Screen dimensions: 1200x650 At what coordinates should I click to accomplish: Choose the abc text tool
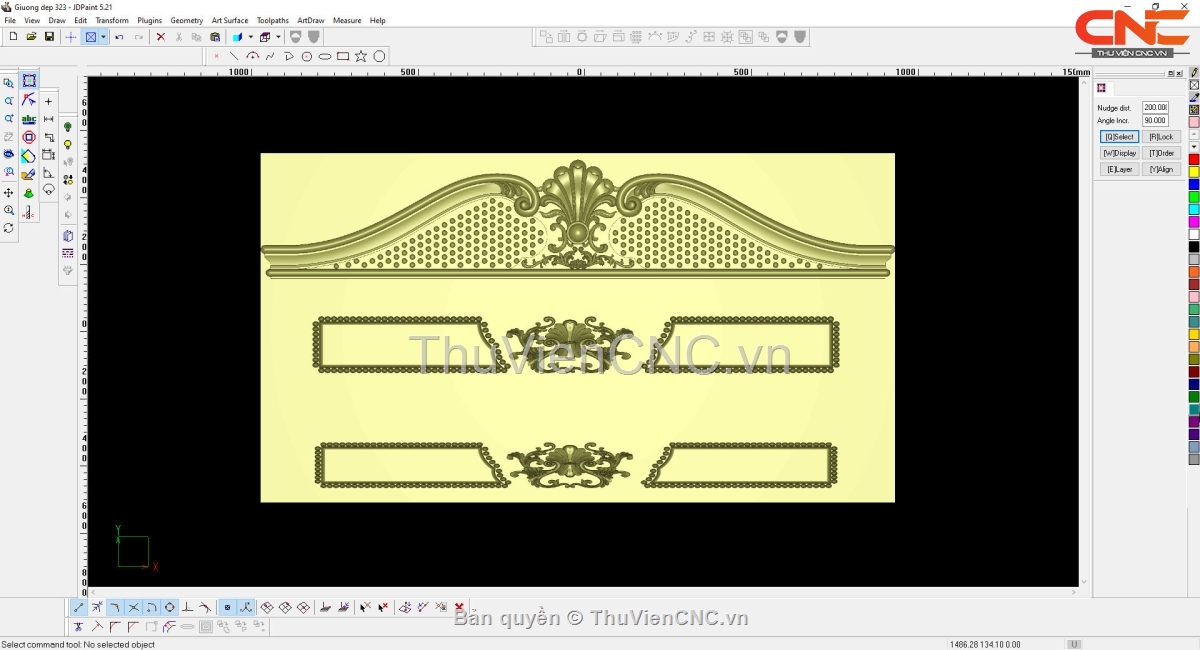coord(29,119)
